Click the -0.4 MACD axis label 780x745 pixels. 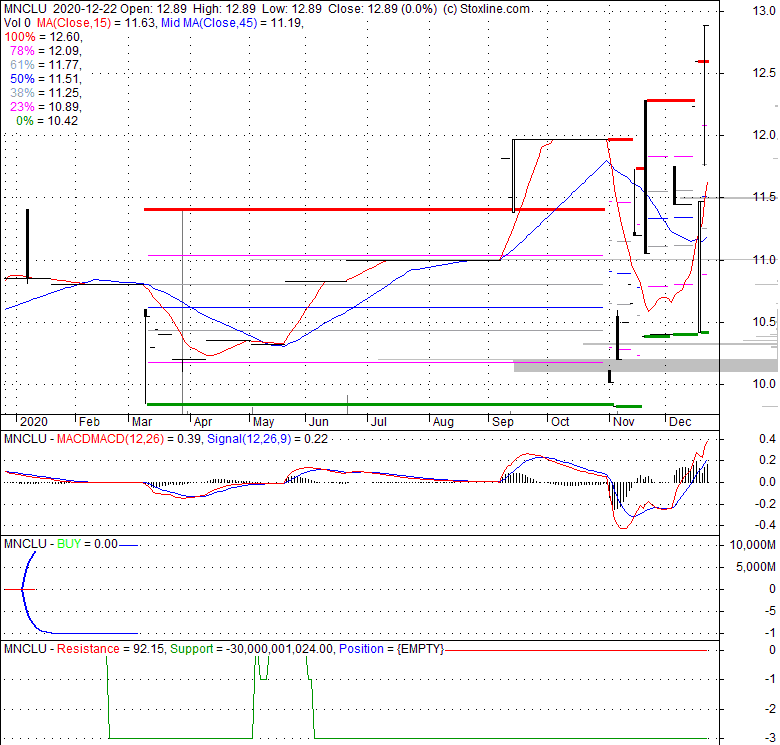click(765, 525)
